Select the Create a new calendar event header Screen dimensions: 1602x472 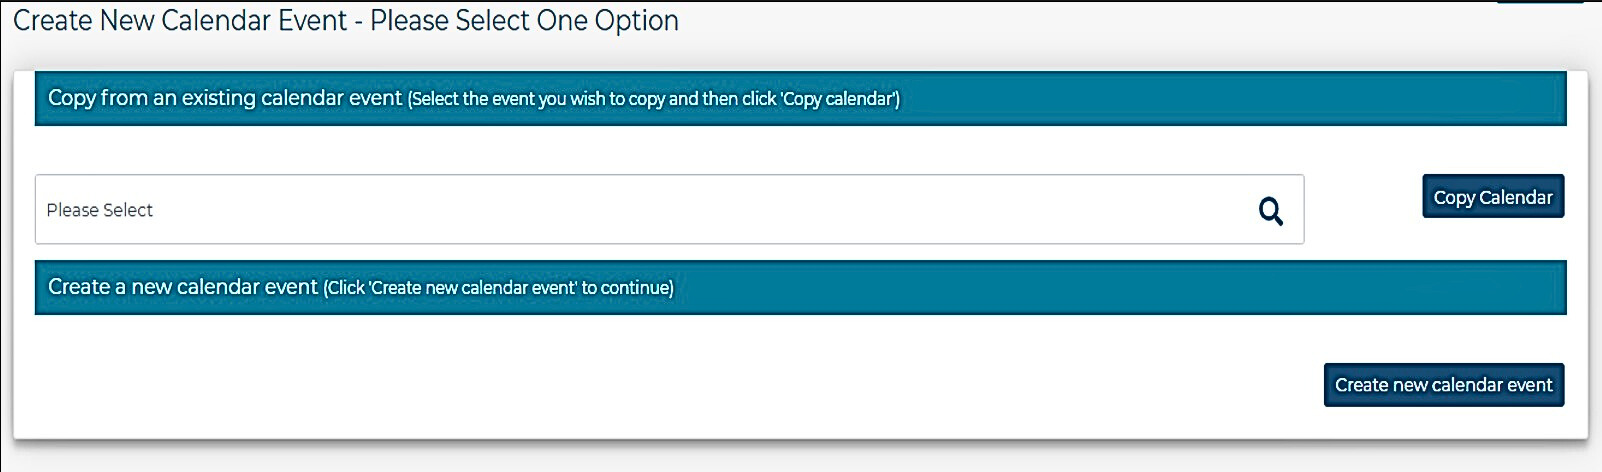pos(800,288)
